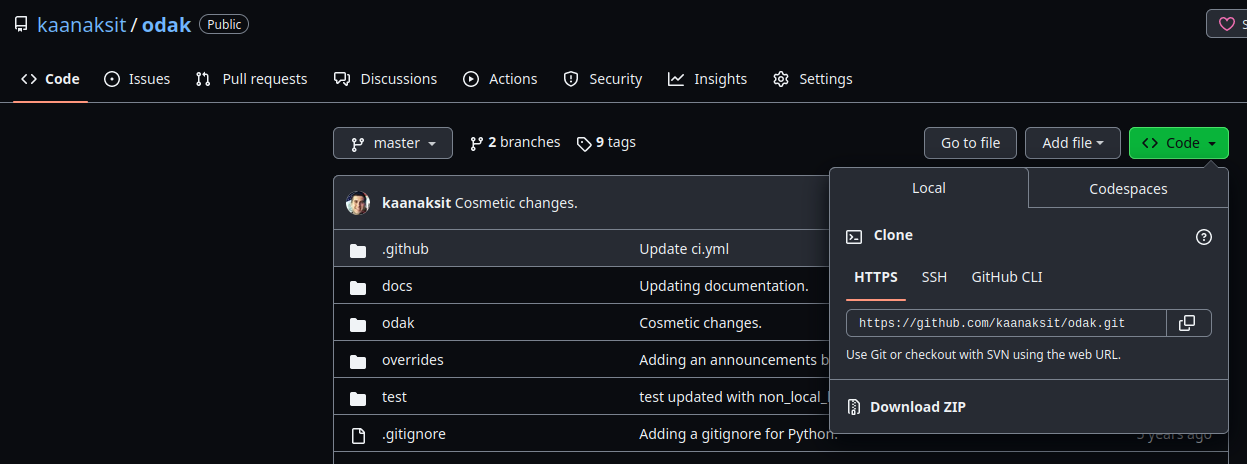The width and height of the screenshot is (1247, 464).
Task: Open the test folder
Action: [x=394, y=397]
